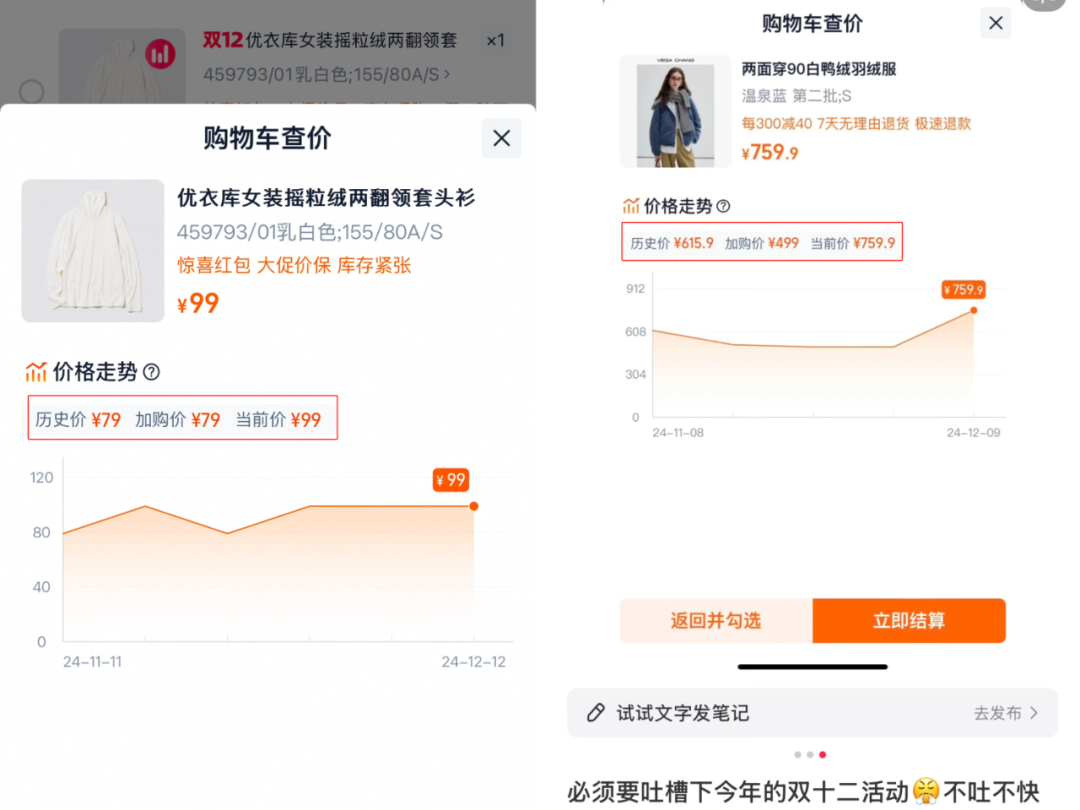Tap the large ¥99 price under the sweater tags

(x=198, y=304)
